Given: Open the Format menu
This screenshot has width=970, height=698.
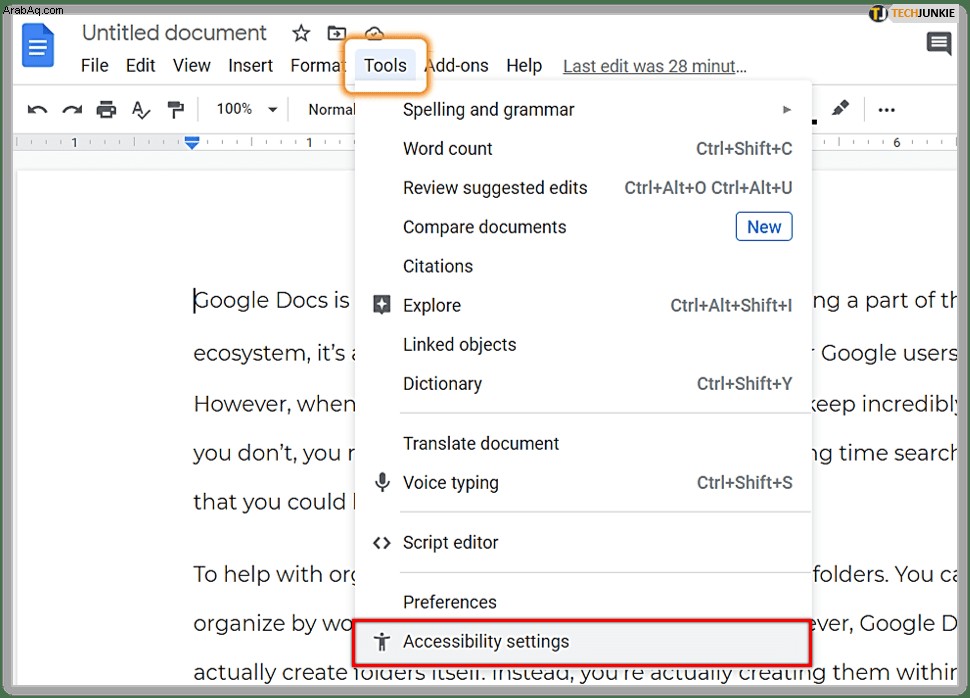Looking at the screenshot, I should [318, 66].
